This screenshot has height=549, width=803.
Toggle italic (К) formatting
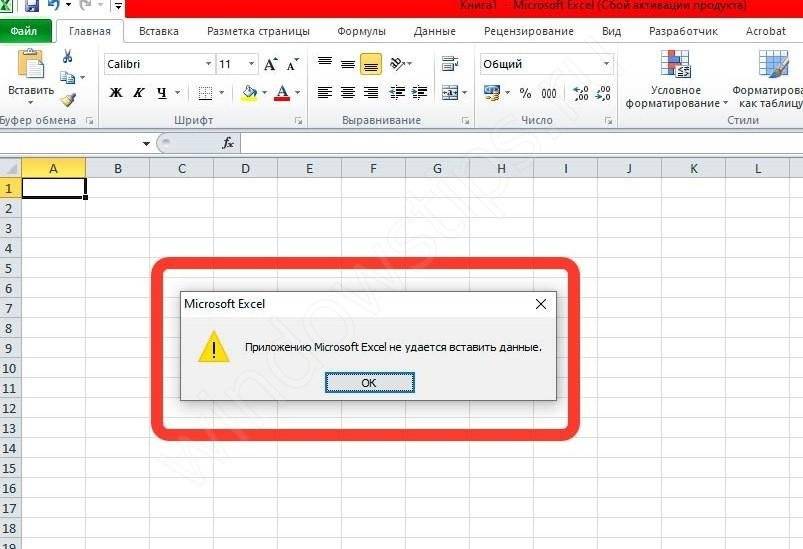pyautogui.click(x=138, y=93)
